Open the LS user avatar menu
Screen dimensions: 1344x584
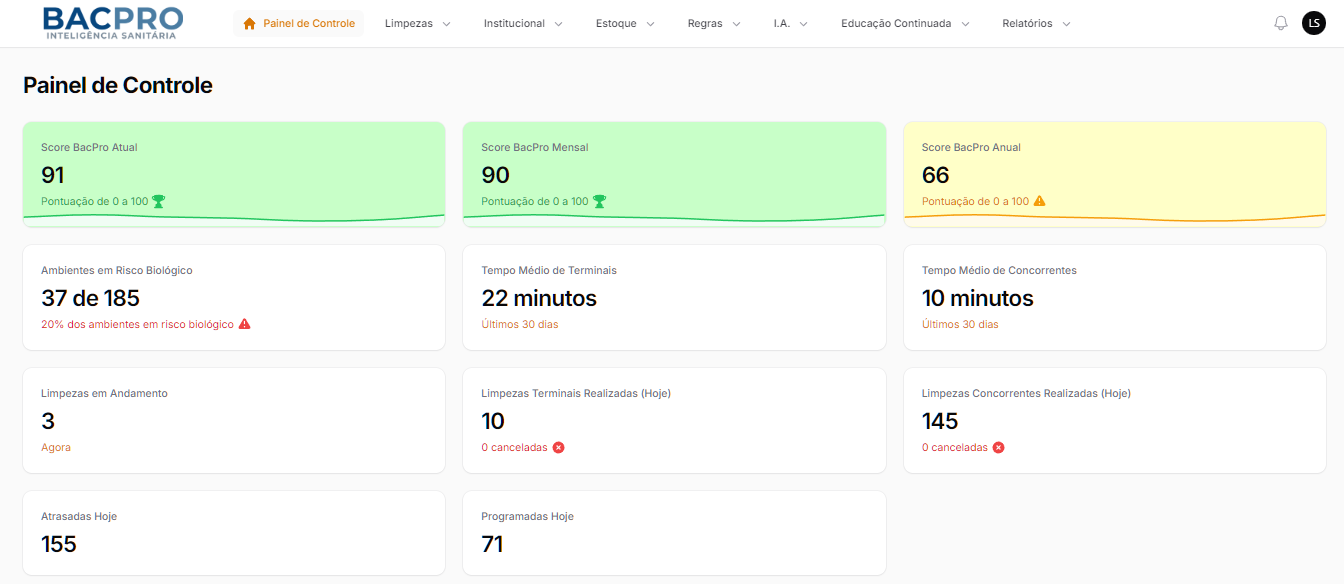[x=1313, y=23]
